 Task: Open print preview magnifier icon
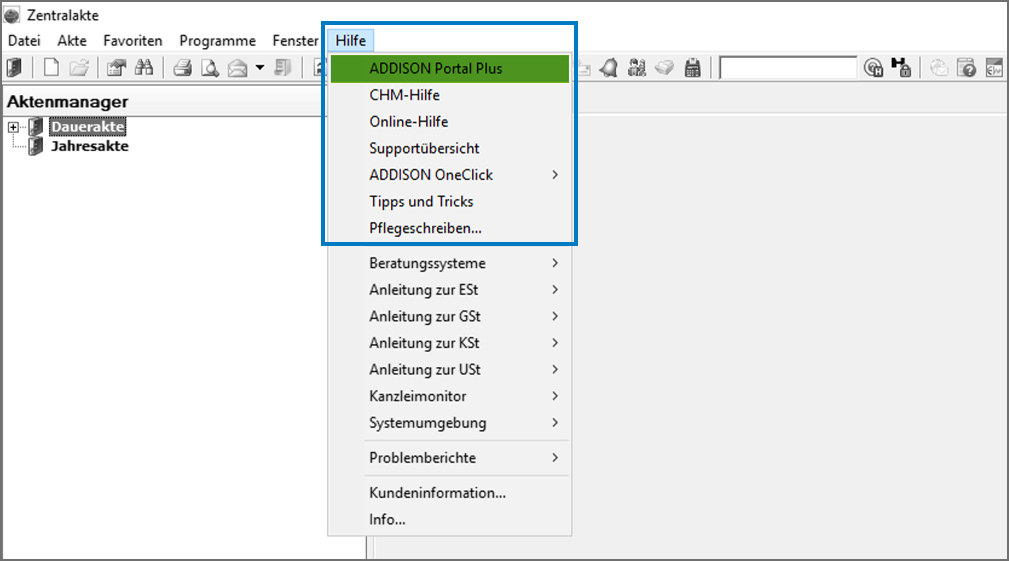(210, 68)
